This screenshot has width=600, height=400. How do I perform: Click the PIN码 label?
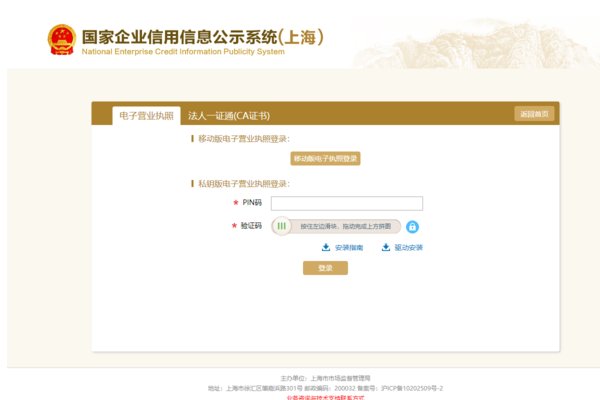pos(252,202)
